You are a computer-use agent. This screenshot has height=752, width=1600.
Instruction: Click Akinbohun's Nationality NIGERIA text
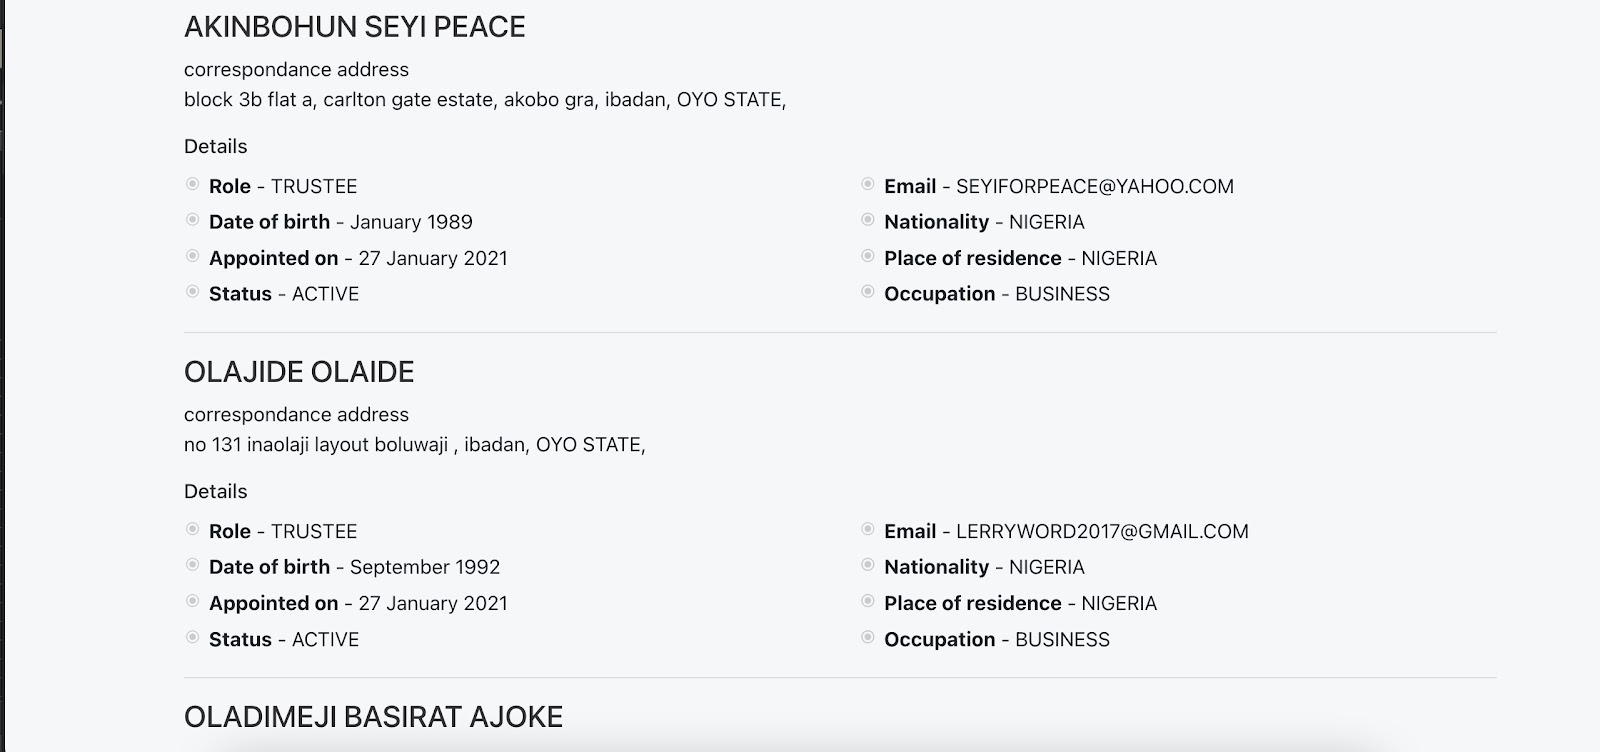[984, 223]
